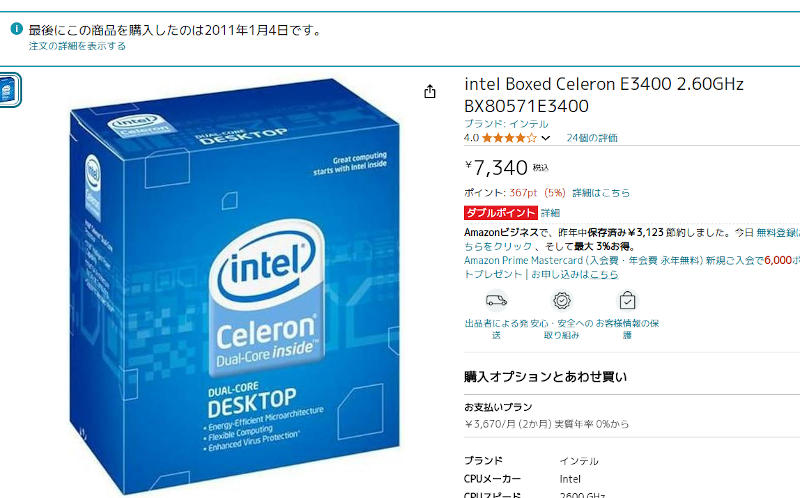This screenshot has width=800, height=498.
Task: Click 詳細はこちら next to the points
Action: click(601, 193)
